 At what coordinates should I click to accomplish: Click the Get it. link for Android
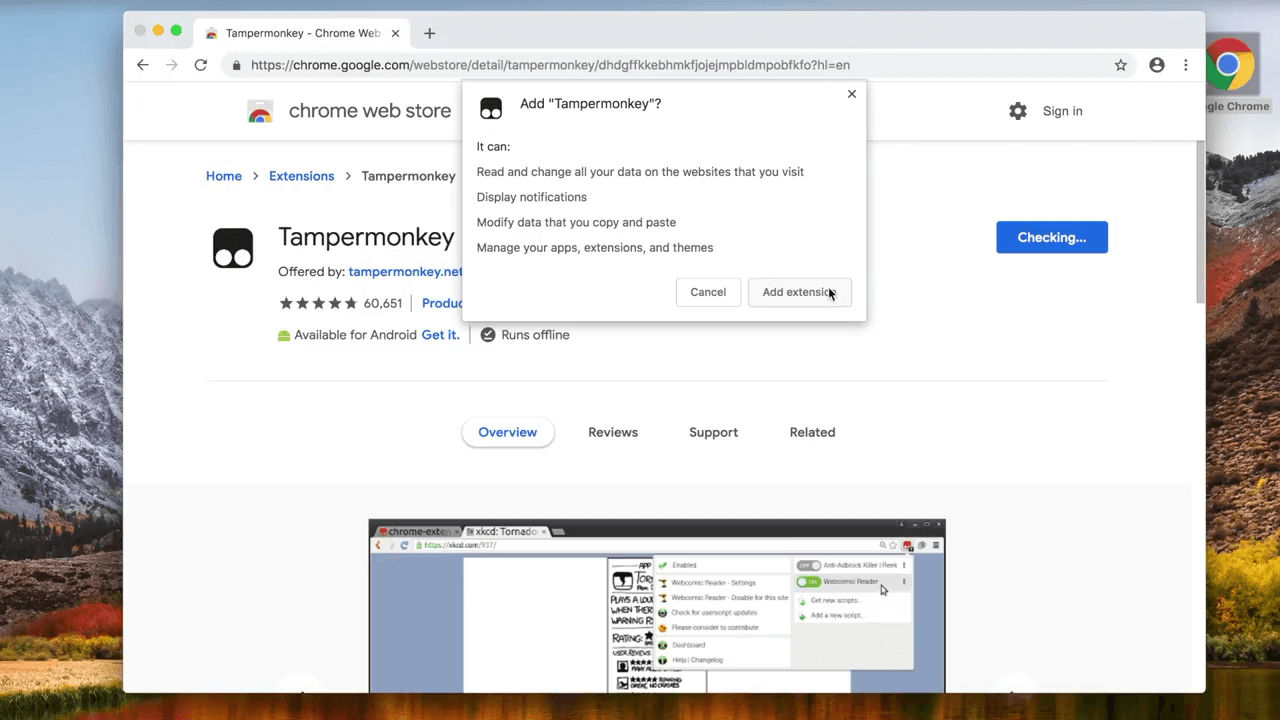click(441, 335)
